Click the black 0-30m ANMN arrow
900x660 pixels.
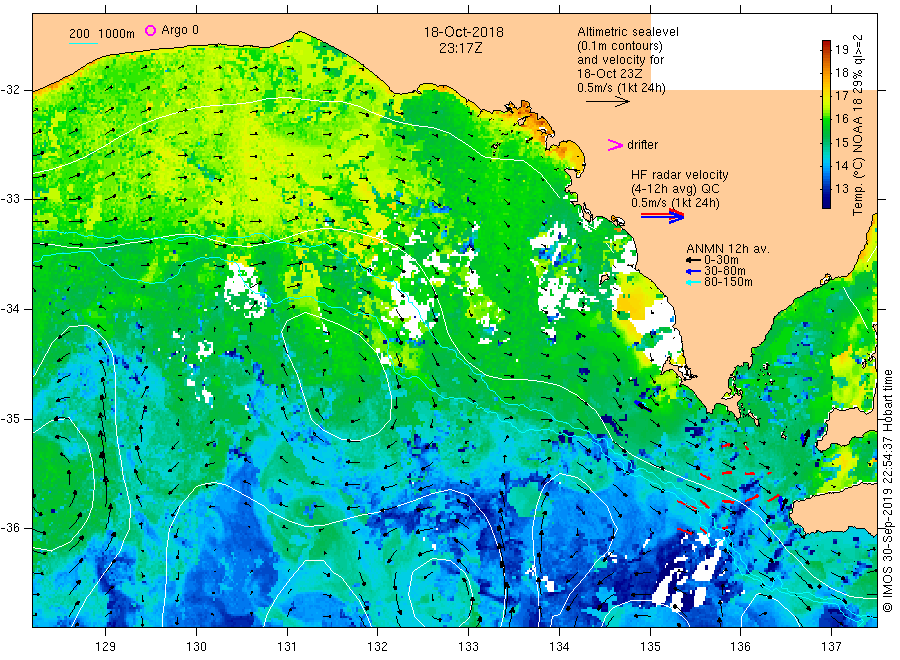693,260
